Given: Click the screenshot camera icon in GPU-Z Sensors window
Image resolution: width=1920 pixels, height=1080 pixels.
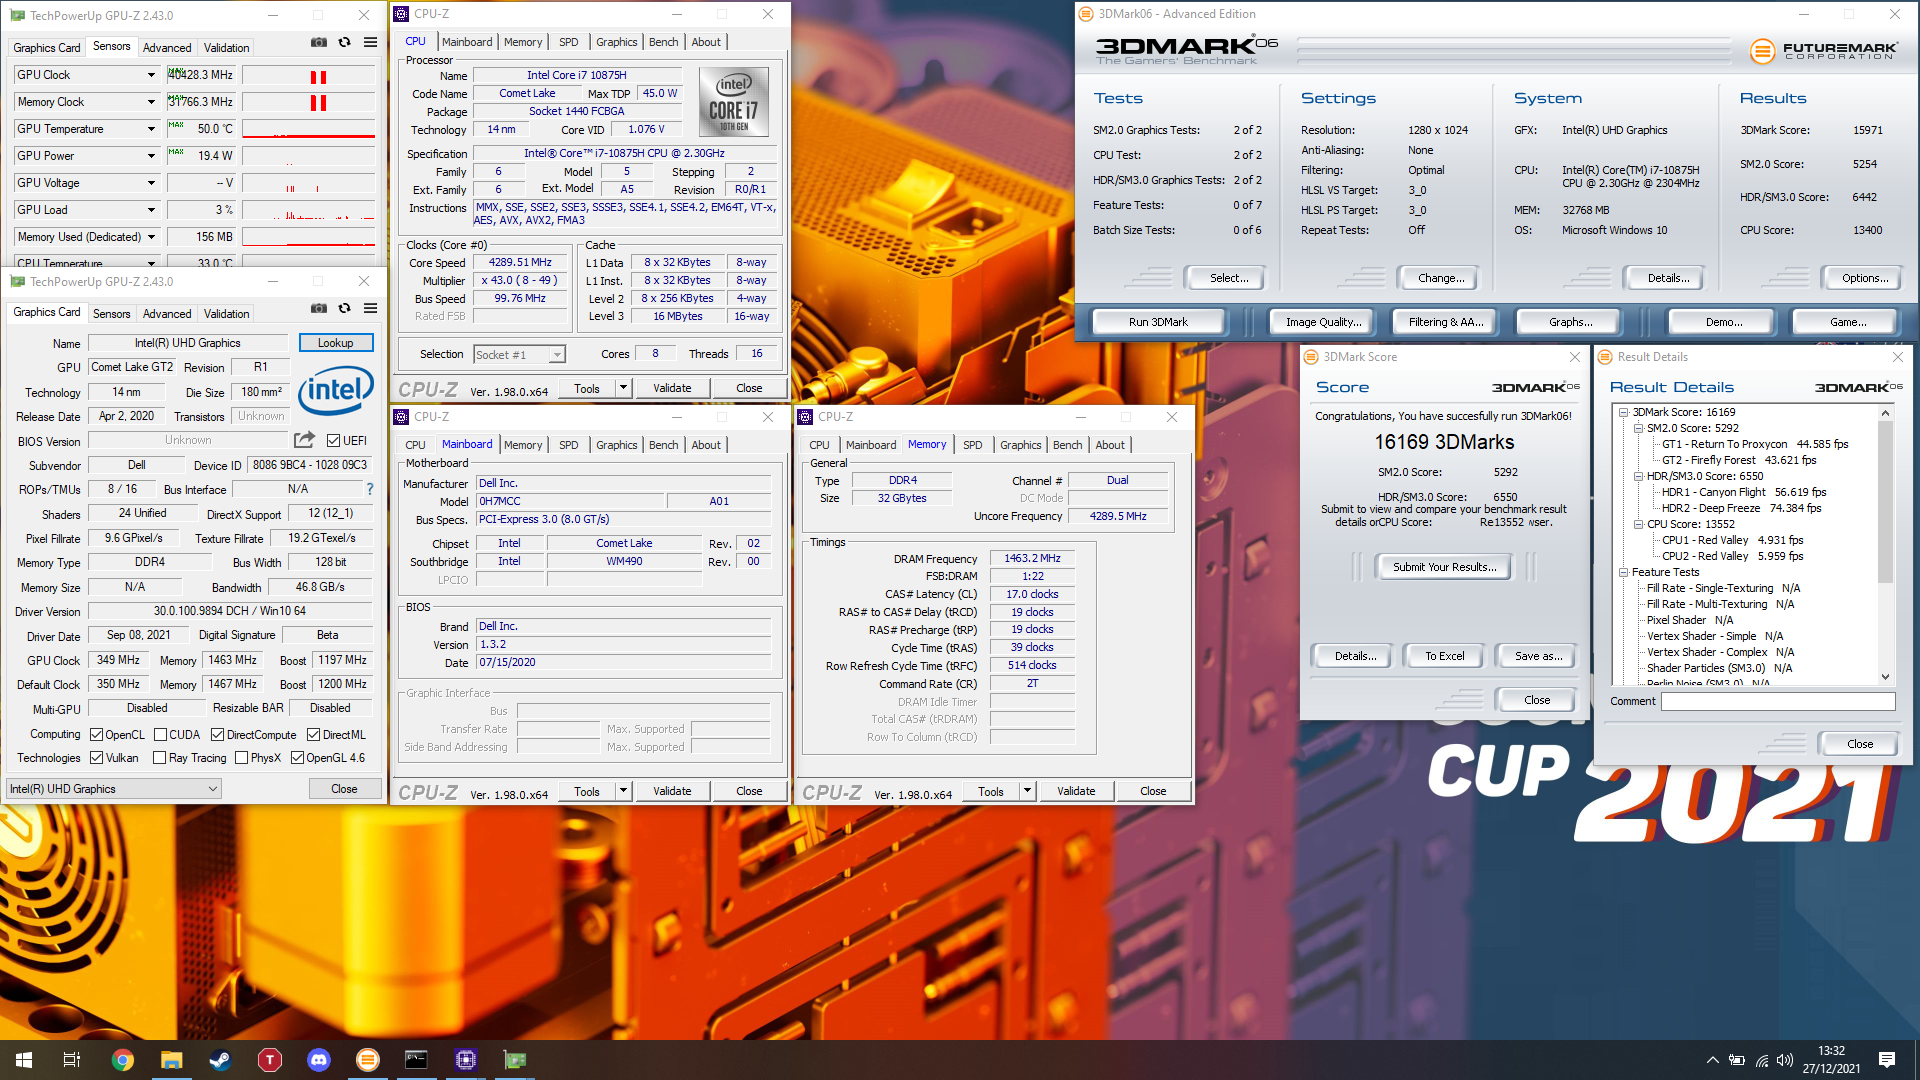Looking at the screenshot, I should click(x=319, y=42).
